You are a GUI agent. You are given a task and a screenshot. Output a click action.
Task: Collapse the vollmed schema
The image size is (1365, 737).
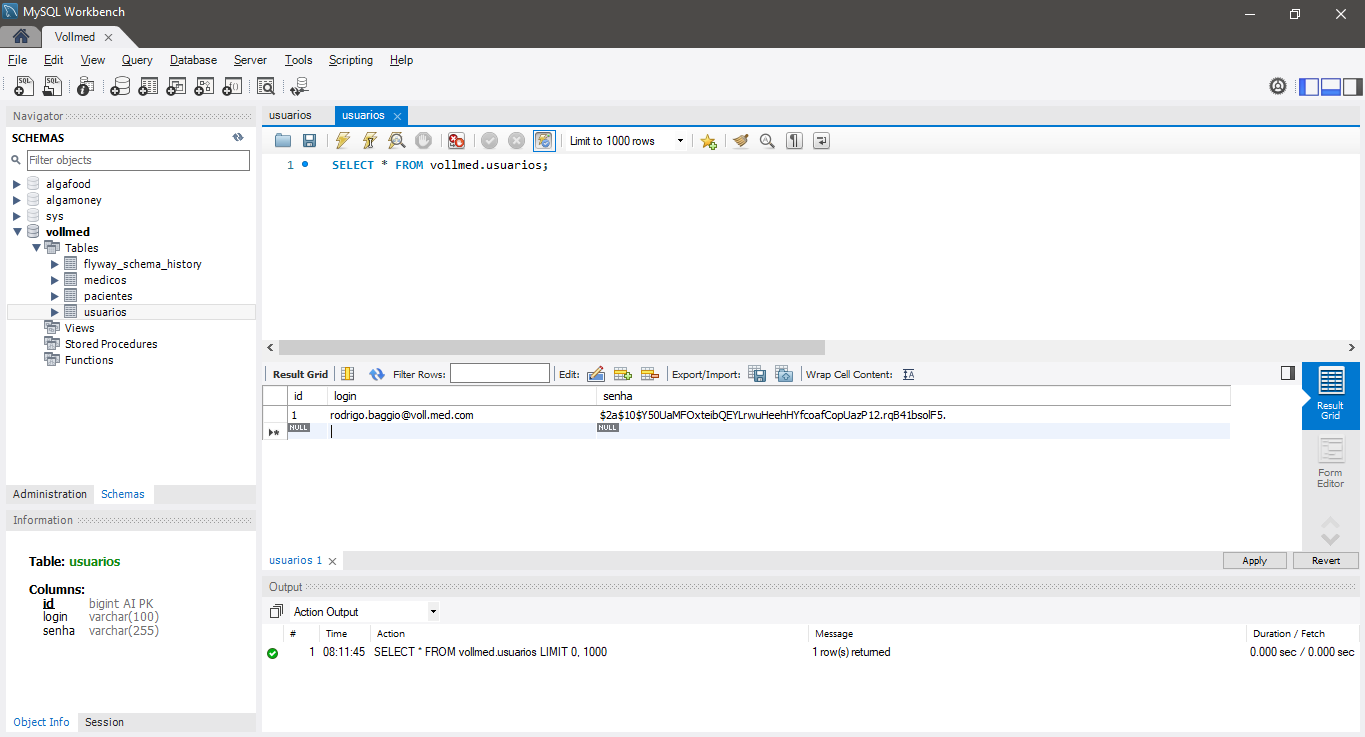tap(17, 232)
